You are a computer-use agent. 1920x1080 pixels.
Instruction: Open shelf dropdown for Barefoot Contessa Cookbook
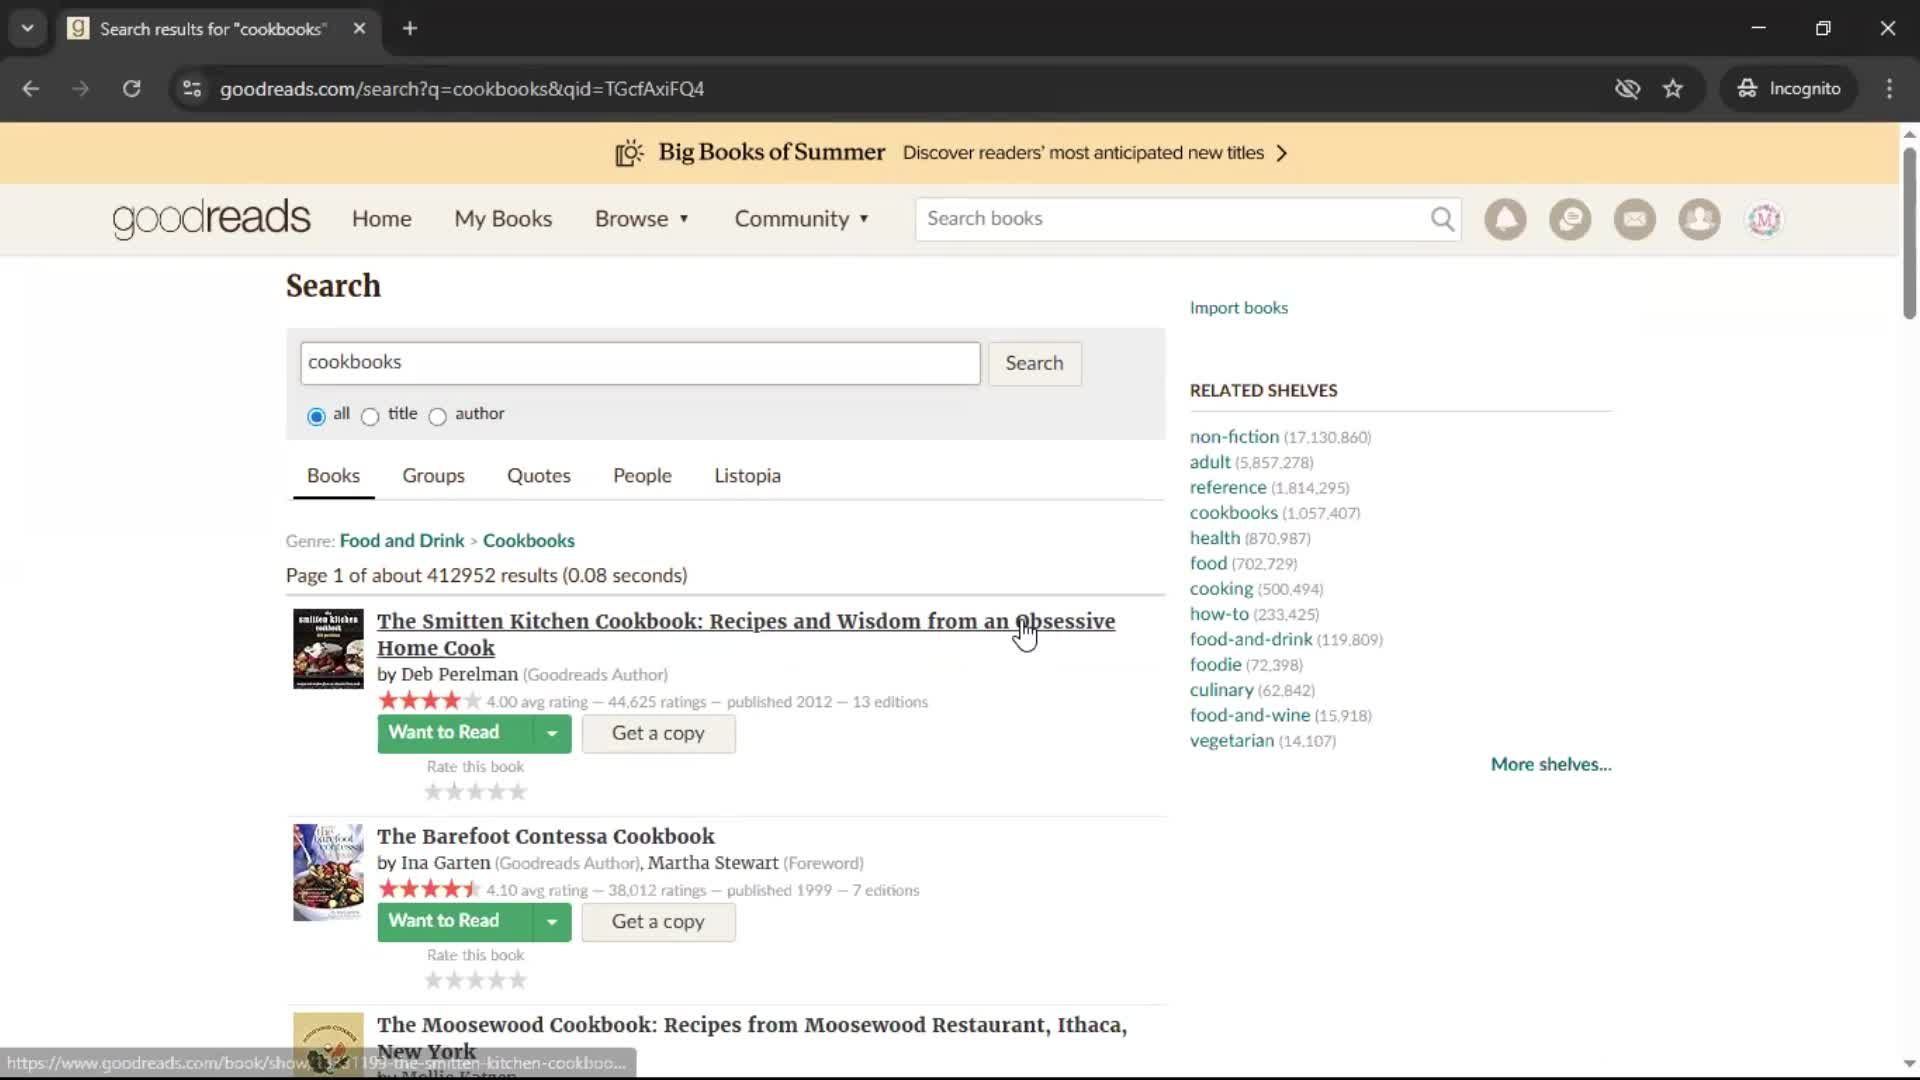[x=552, y=922]
